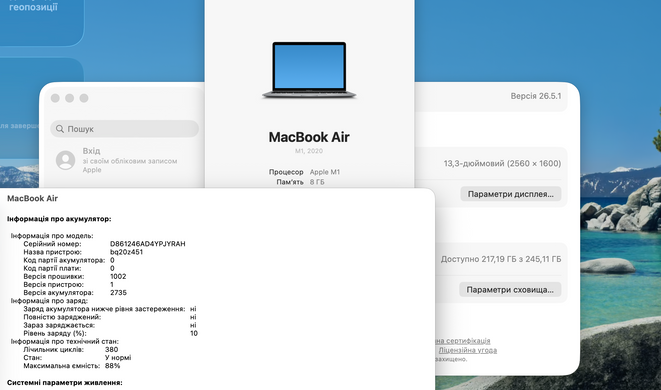Click the Повністю заряджений label row

[62, 317]
